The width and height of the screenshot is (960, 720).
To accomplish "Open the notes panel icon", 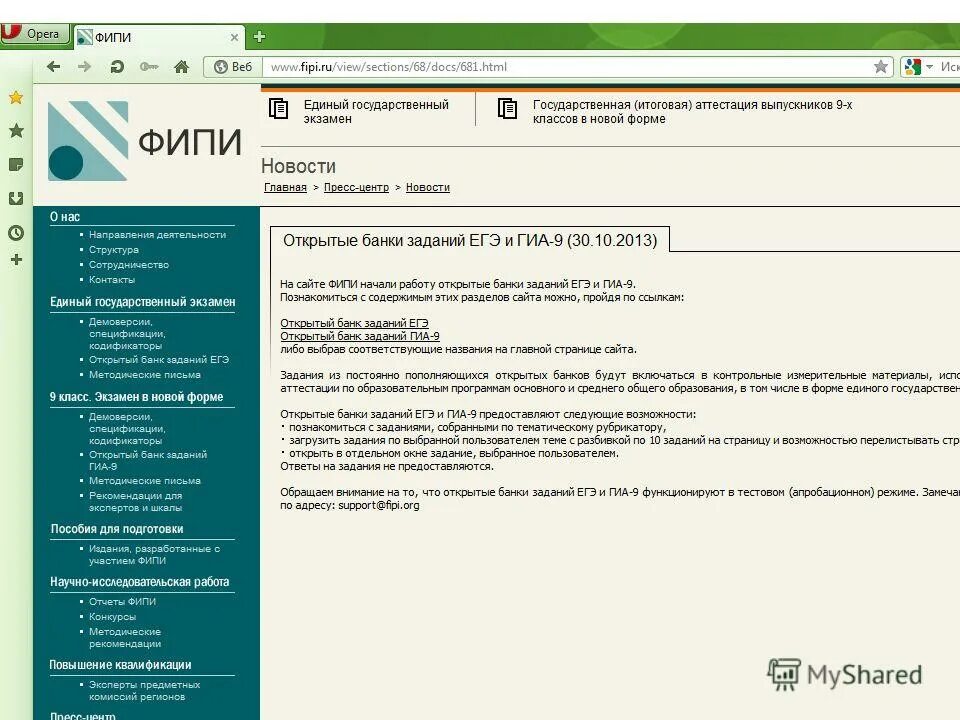I will click(16, 164).
